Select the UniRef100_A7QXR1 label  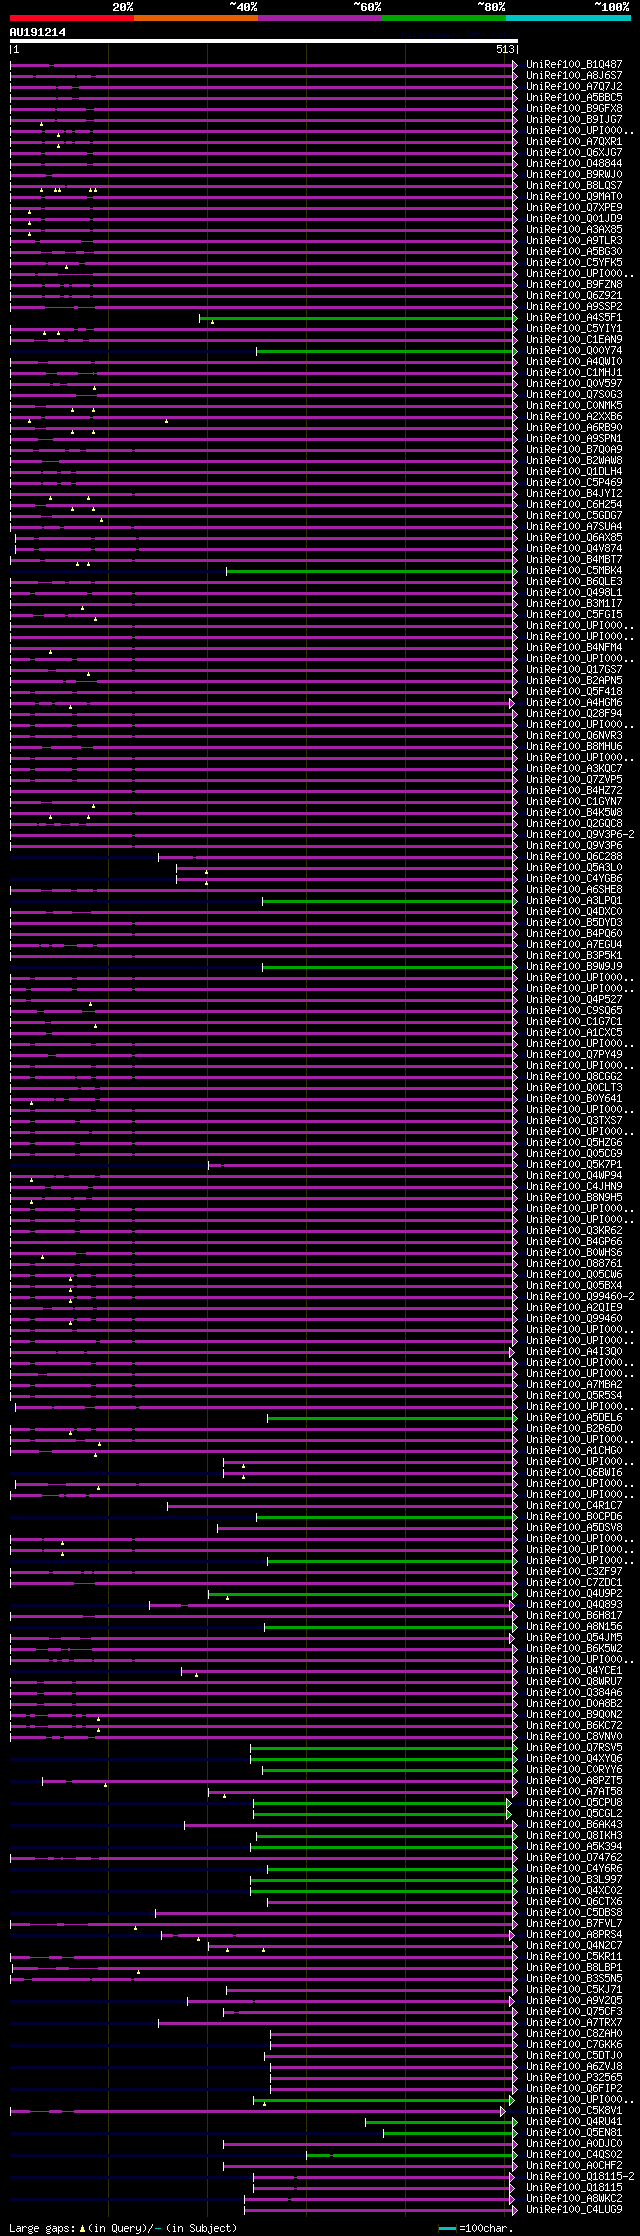pyautogui.click(x=574, y=141)
